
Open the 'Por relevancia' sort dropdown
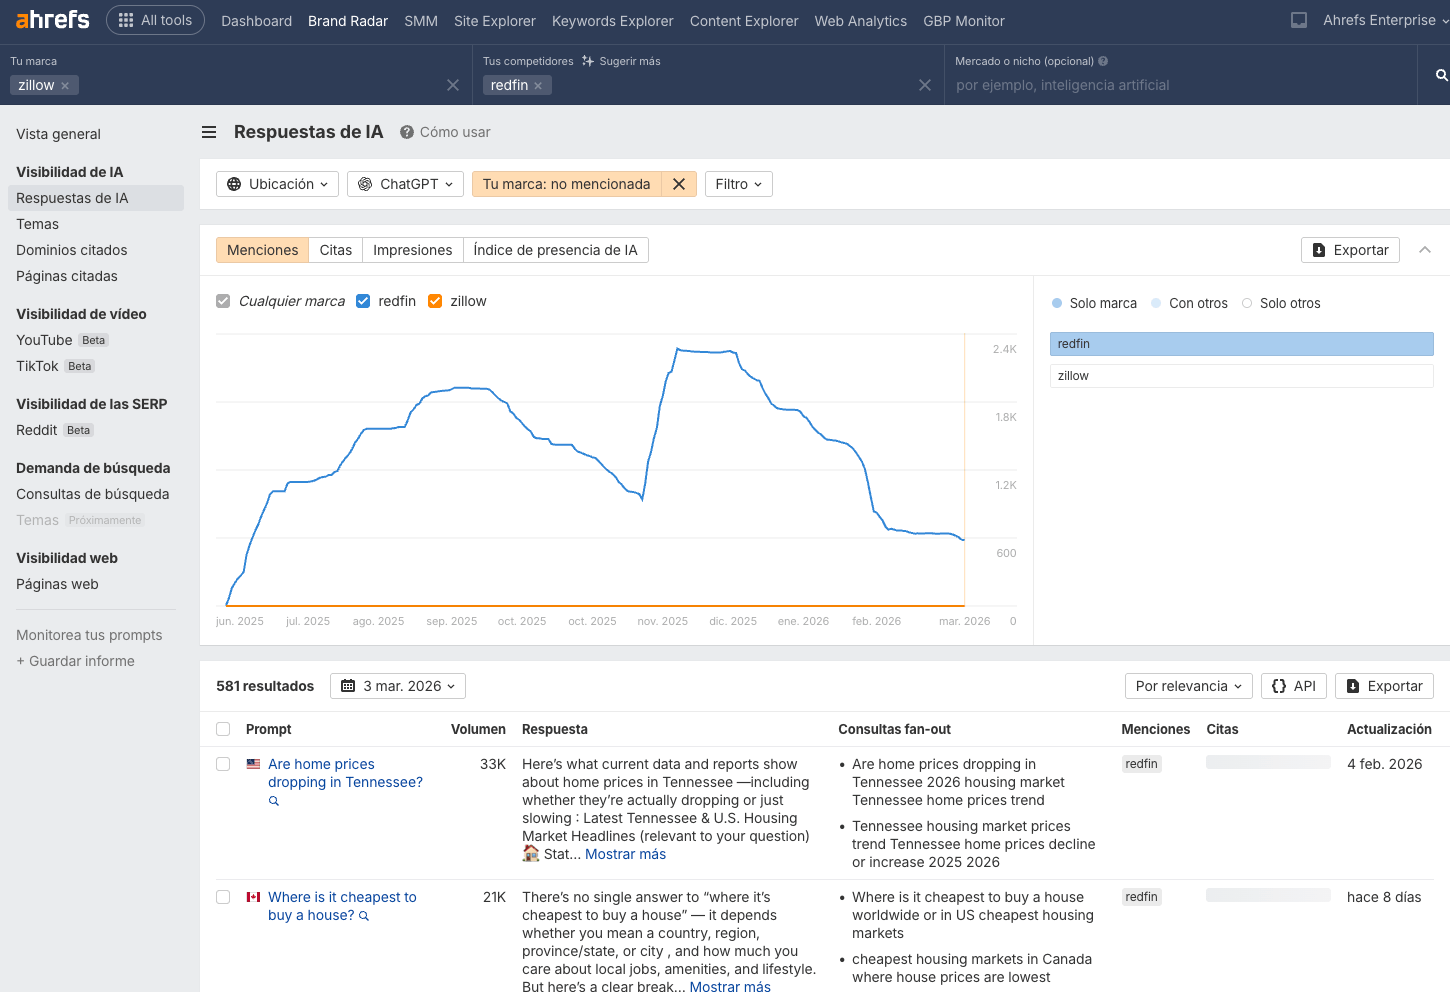pos(1188,686)
